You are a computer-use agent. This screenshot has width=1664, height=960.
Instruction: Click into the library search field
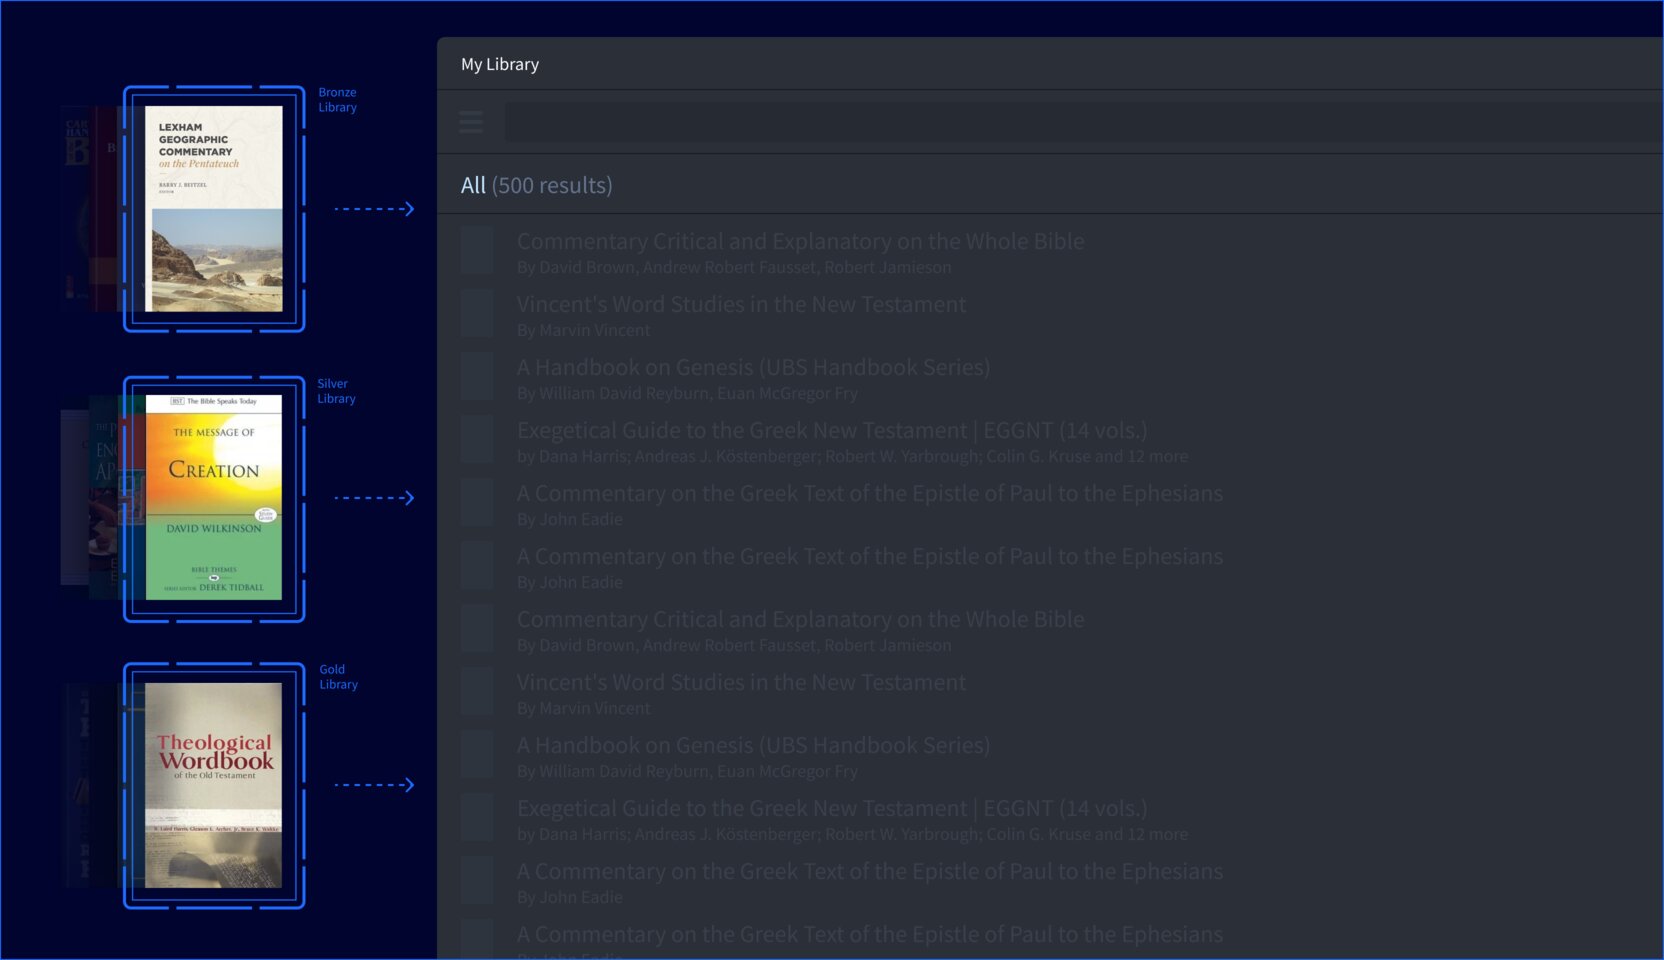1080,122
